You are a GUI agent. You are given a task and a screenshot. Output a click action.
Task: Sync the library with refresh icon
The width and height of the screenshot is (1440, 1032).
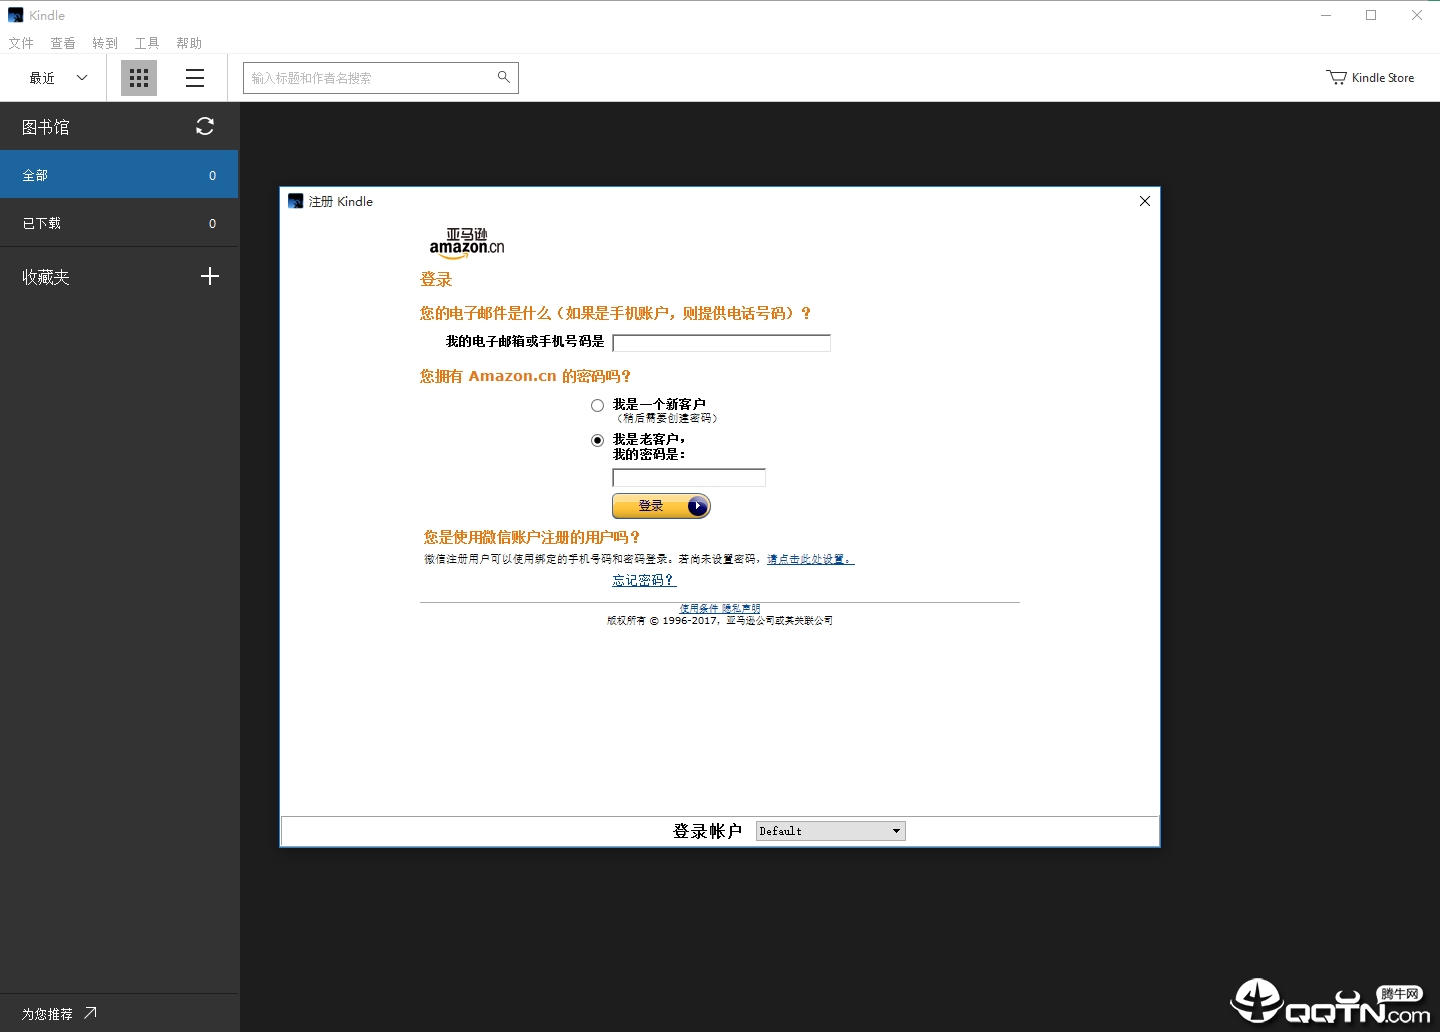click(205, 126)
